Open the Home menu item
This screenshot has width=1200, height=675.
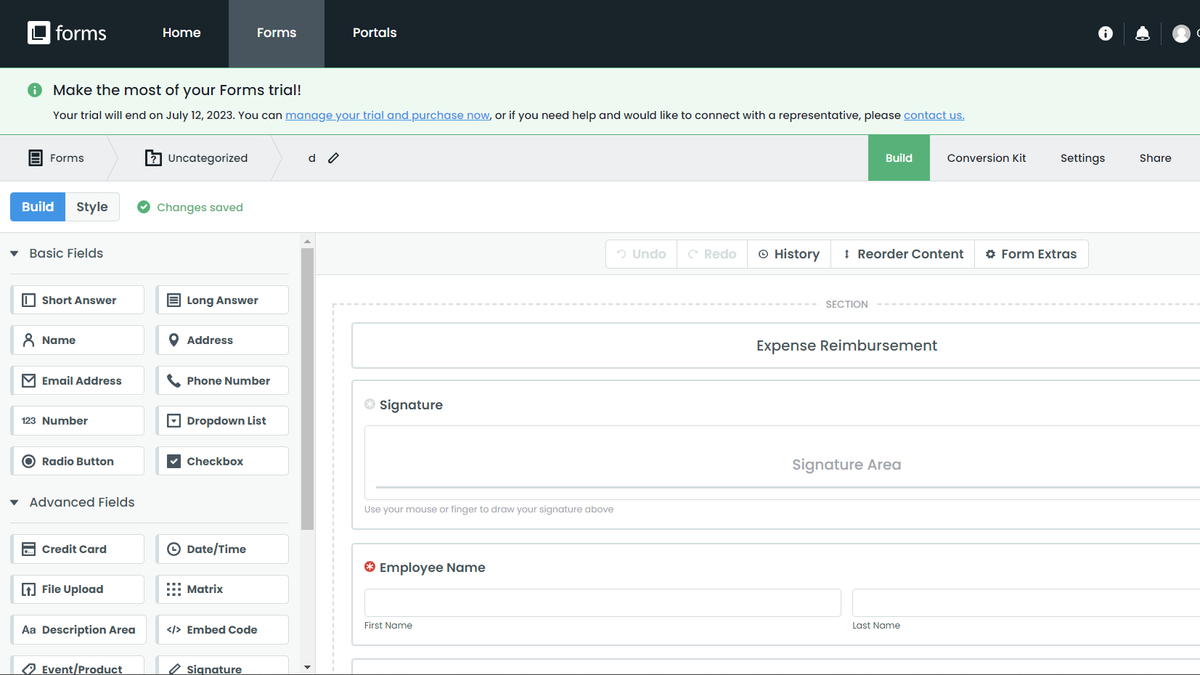pos(181,32)
